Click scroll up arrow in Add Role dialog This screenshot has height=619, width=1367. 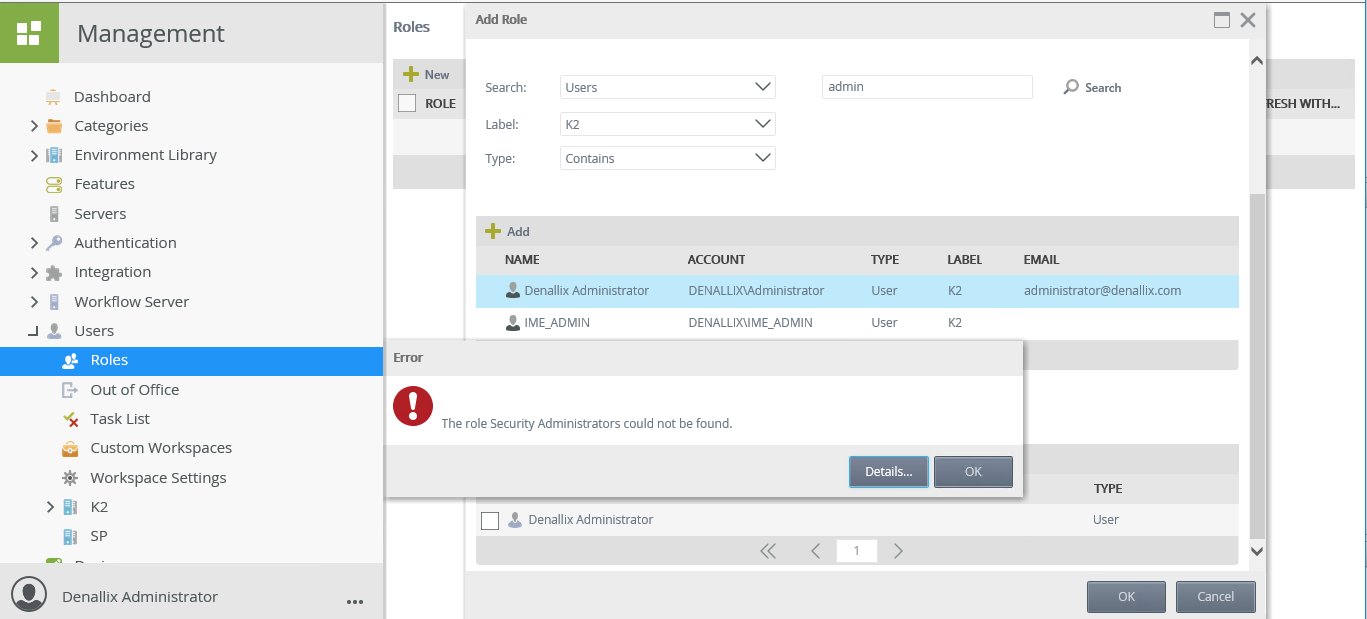tap(1257, 61)
